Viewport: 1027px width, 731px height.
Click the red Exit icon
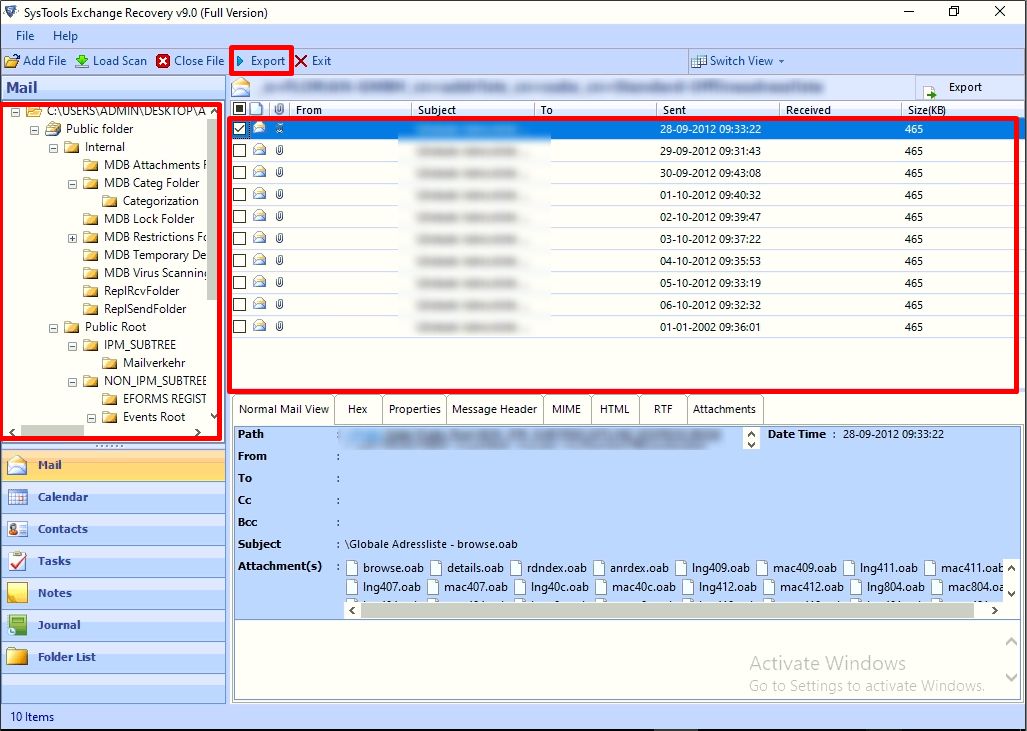(x=301, y=61)
